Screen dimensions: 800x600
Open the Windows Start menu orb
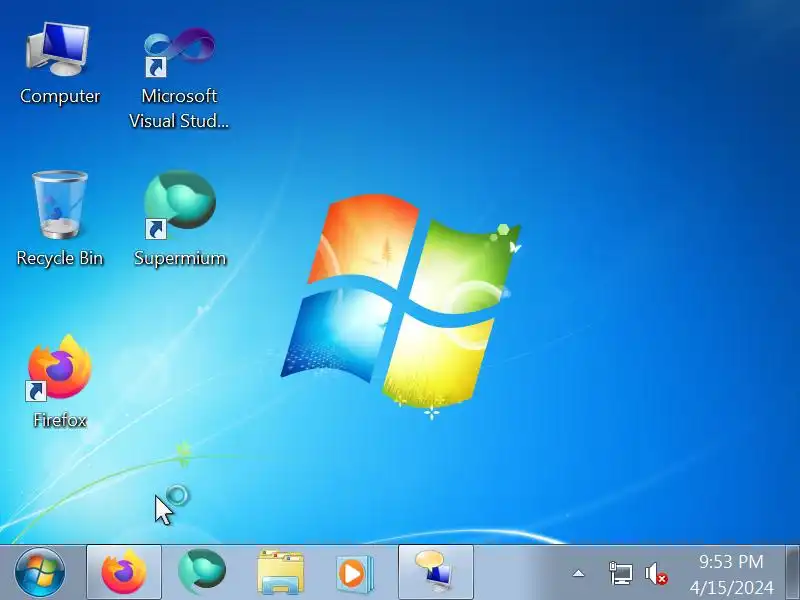40,572
